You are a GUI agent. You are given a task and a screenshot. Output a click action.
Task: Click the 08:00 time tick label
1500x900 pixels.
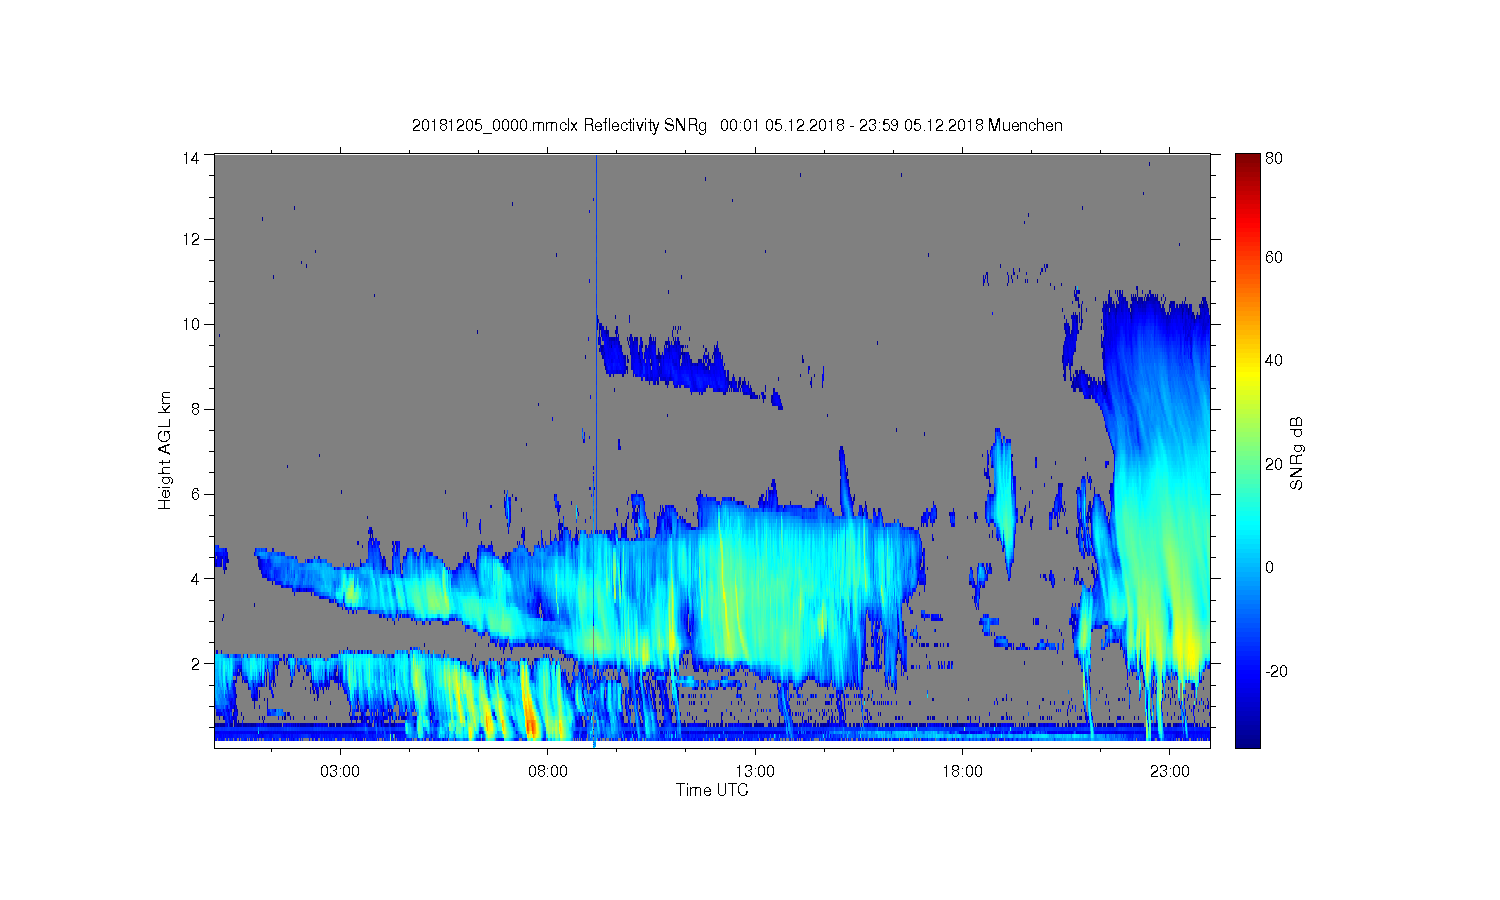tap(548, 772)
